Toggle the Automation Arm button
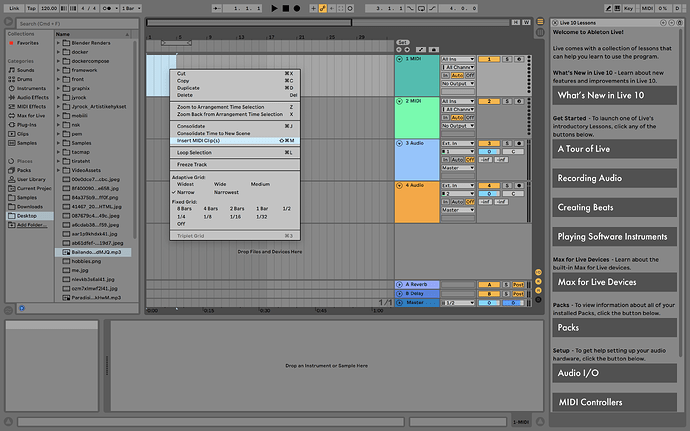Image resolution: width=690 pixels, height=431 pixels. pos(323,8)
